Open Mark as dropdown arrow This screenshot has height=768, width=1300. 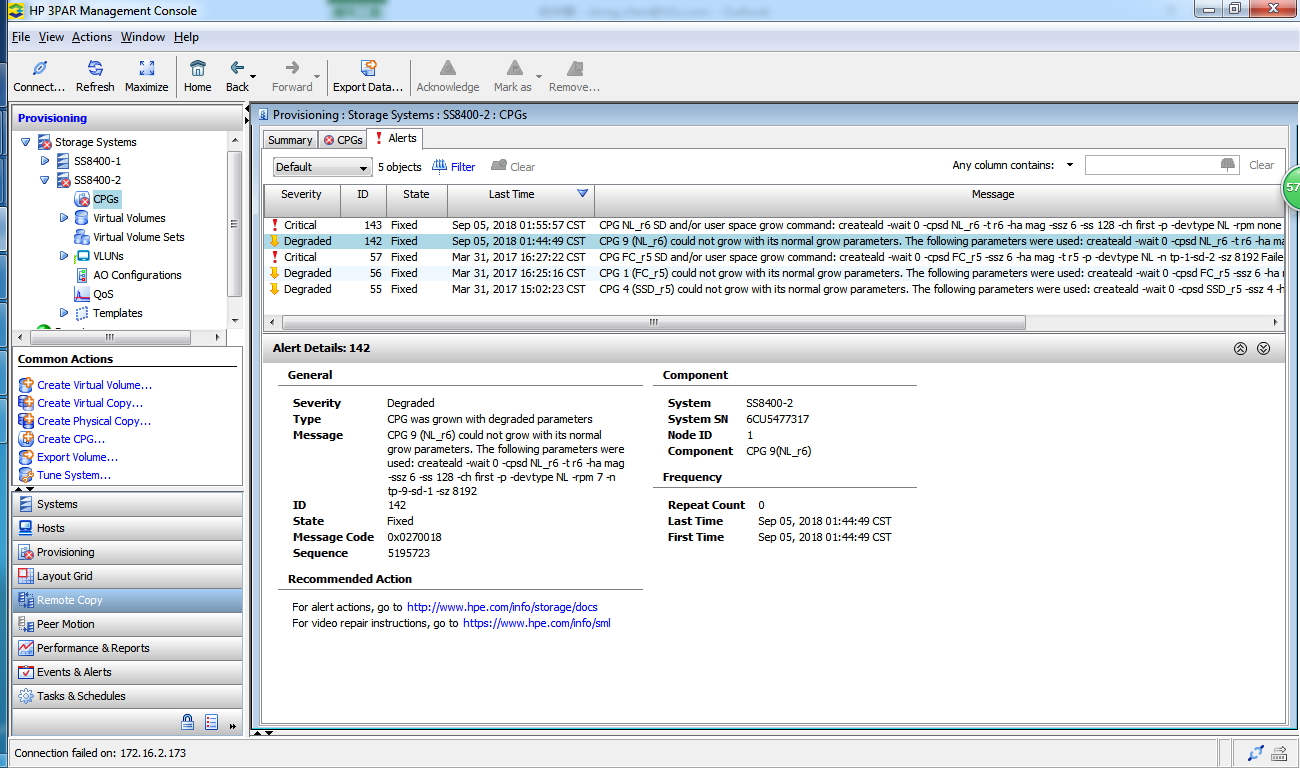[x=539, y=76]
